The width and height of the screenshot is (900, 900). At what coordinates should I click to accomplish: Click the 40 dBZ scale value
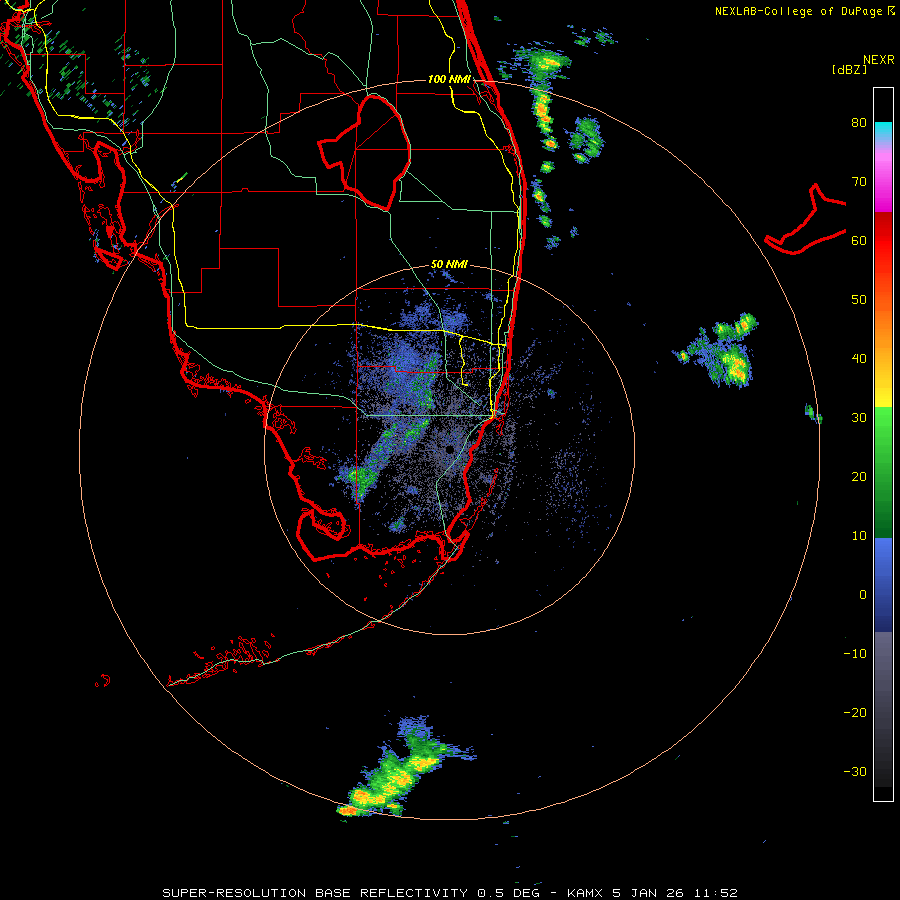(859, 359)
